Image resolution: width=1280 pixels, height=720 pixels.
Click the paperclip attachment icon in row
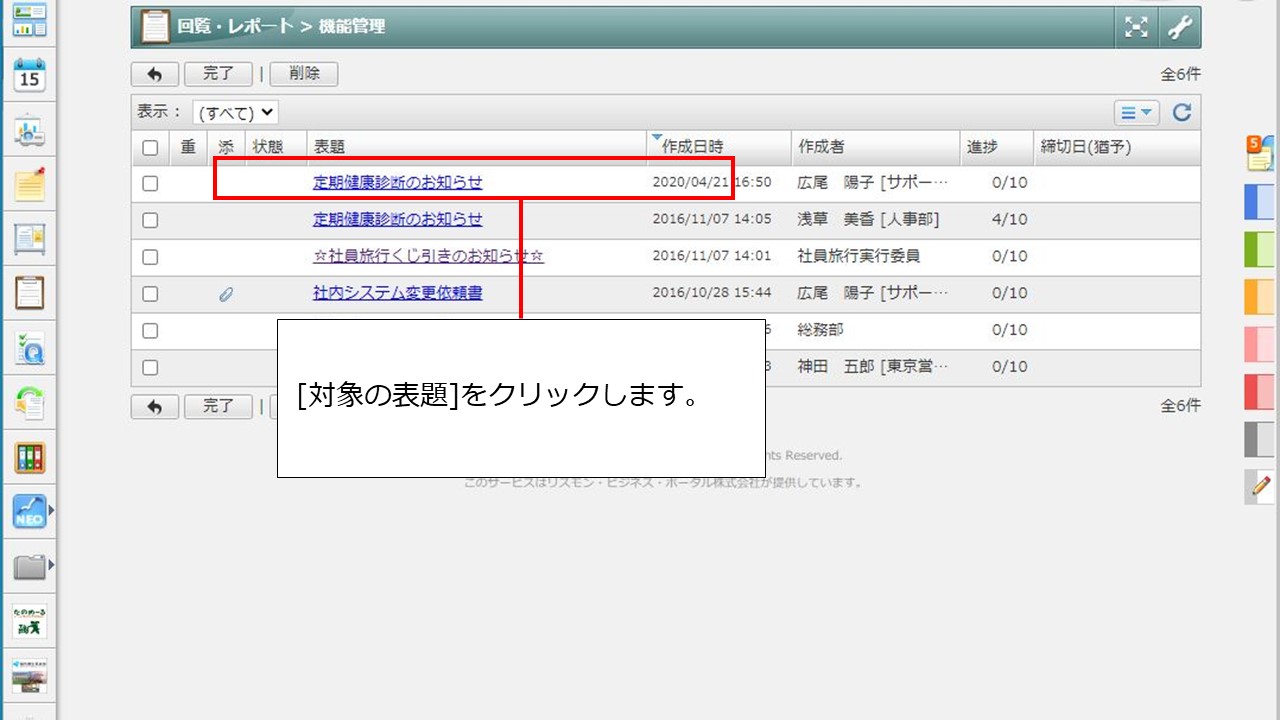tap(226, 294)
